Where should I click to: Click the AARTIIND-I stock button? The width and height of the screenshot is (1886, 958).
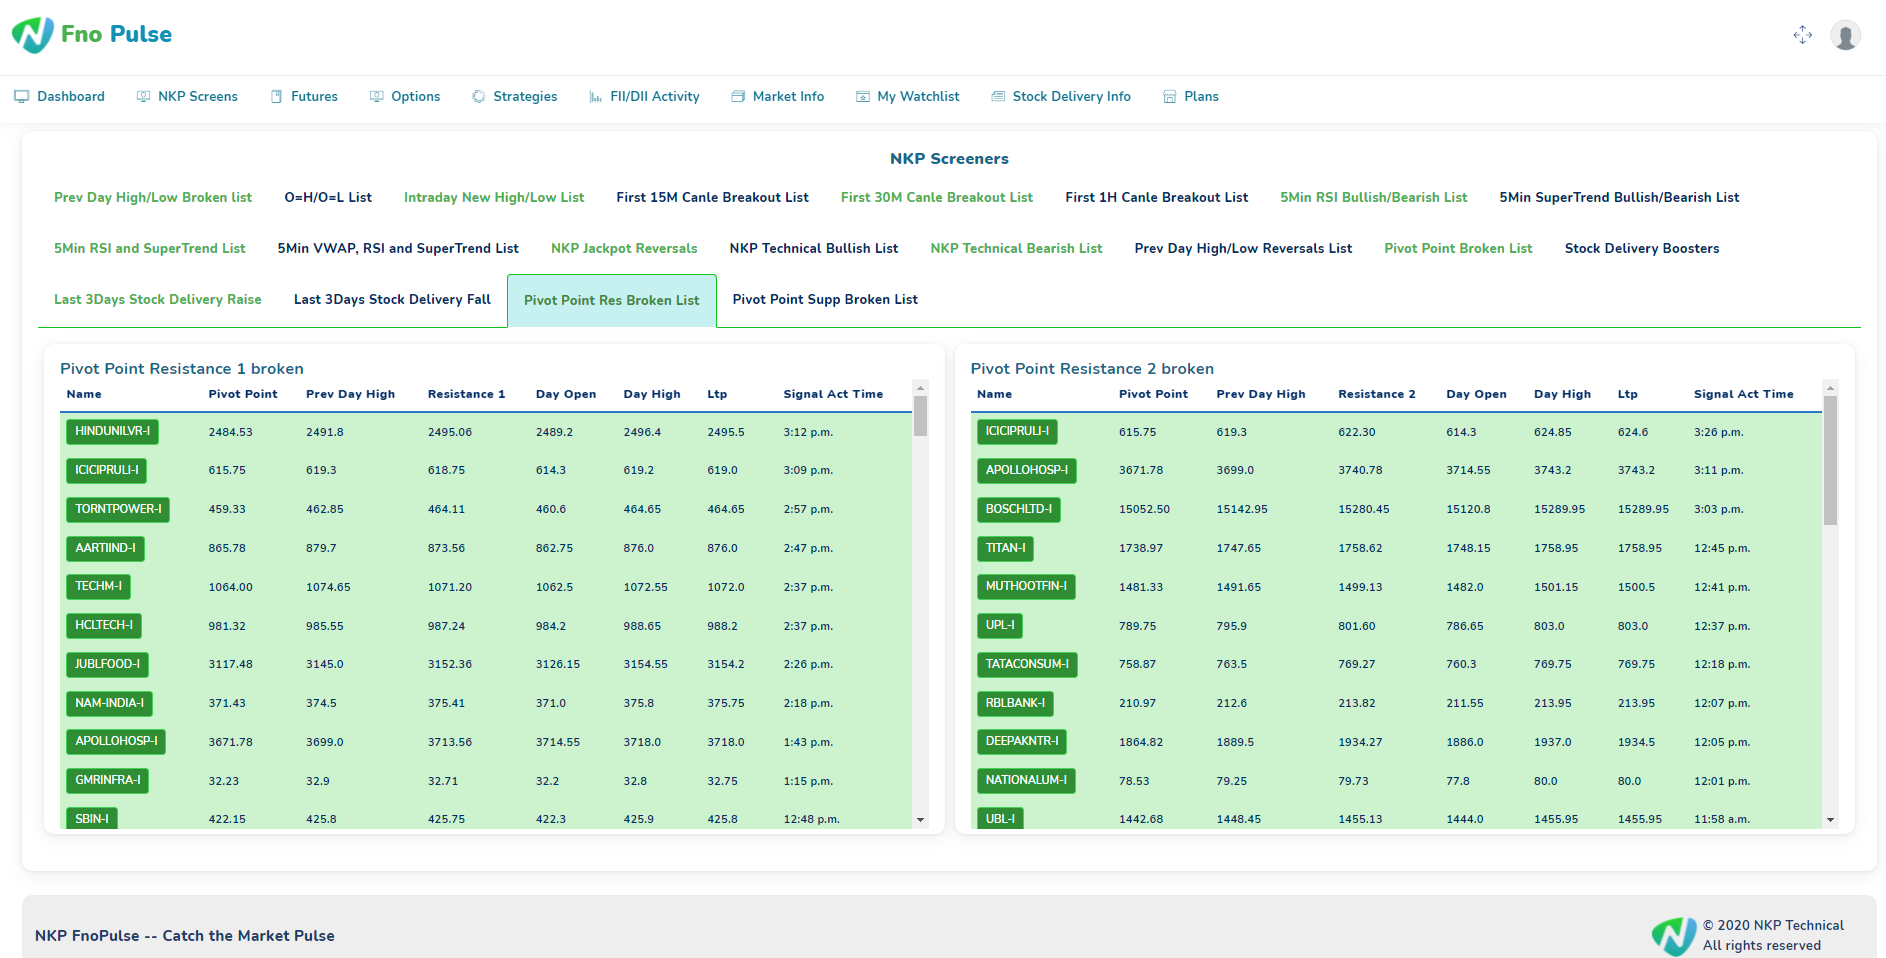click(106, 549)
